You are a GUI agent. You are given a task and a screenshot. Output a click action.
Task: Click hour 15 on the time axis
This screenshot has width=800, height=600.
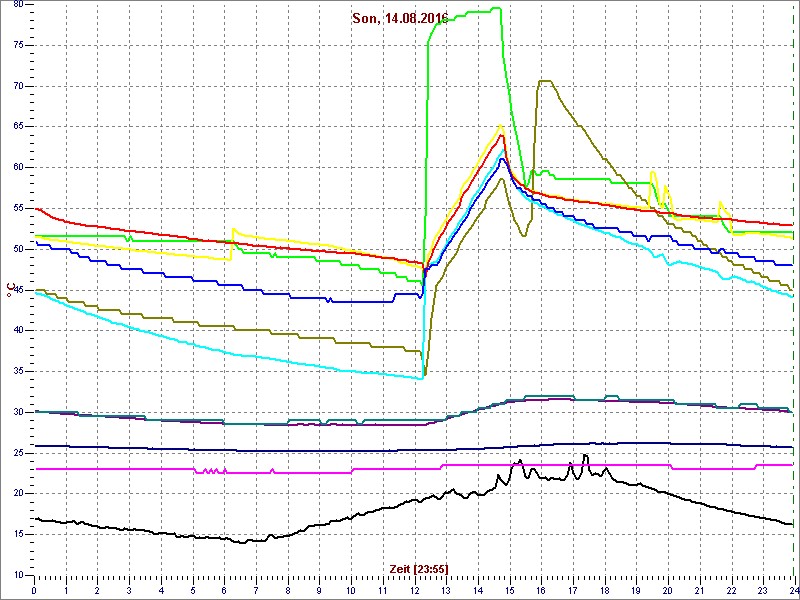click(510, 590)
